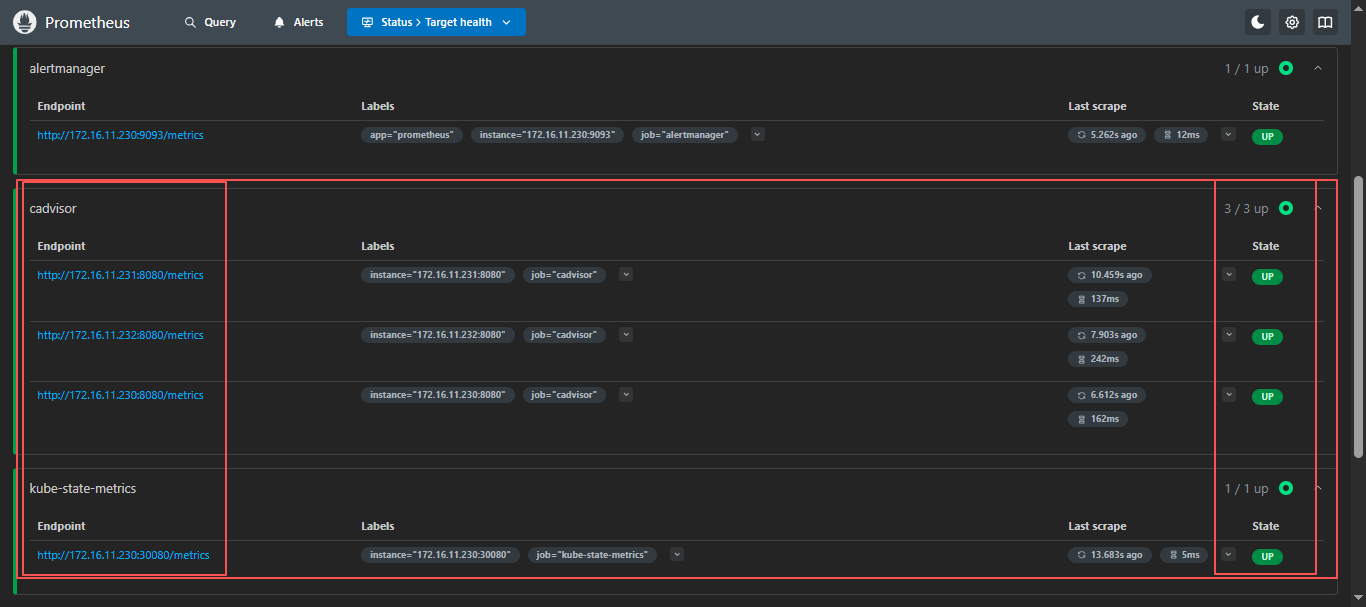Click the Alerts bell icon

(280, 22)
